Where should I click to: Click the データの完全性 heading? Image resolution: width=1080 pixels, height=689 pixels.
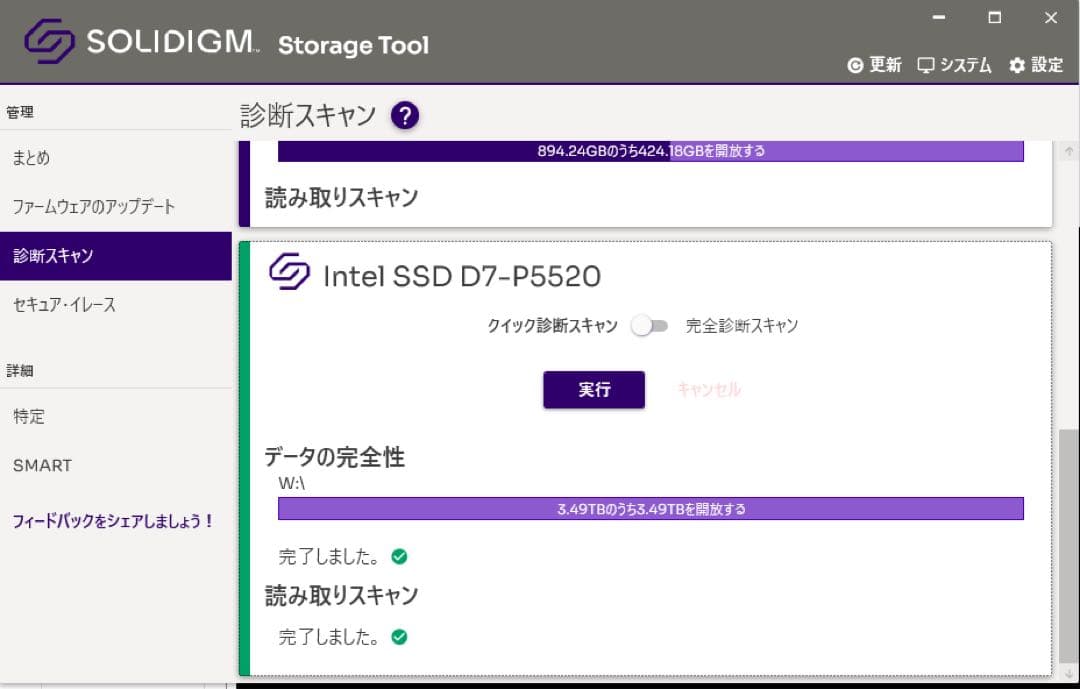(335, 457)
